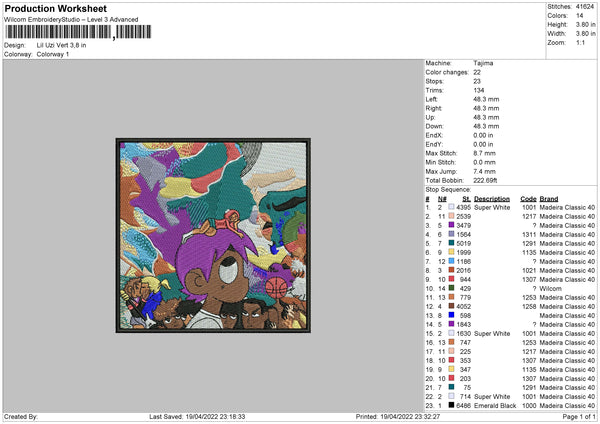Click the 'Emerald Black' description in stop 23
The height and width of the screenshot is (424, 600).
(x=495, y=405)
